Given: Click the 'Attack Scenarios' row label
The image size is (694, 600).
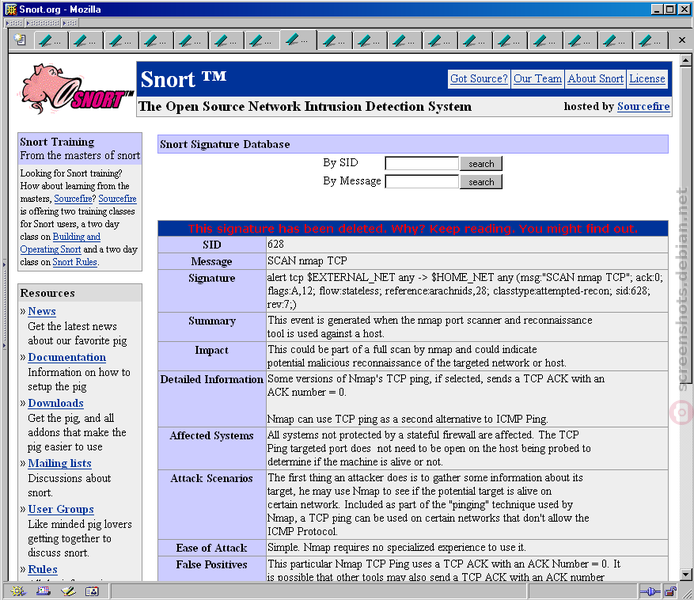Looking at the screenshot, I should pos(212,478).
